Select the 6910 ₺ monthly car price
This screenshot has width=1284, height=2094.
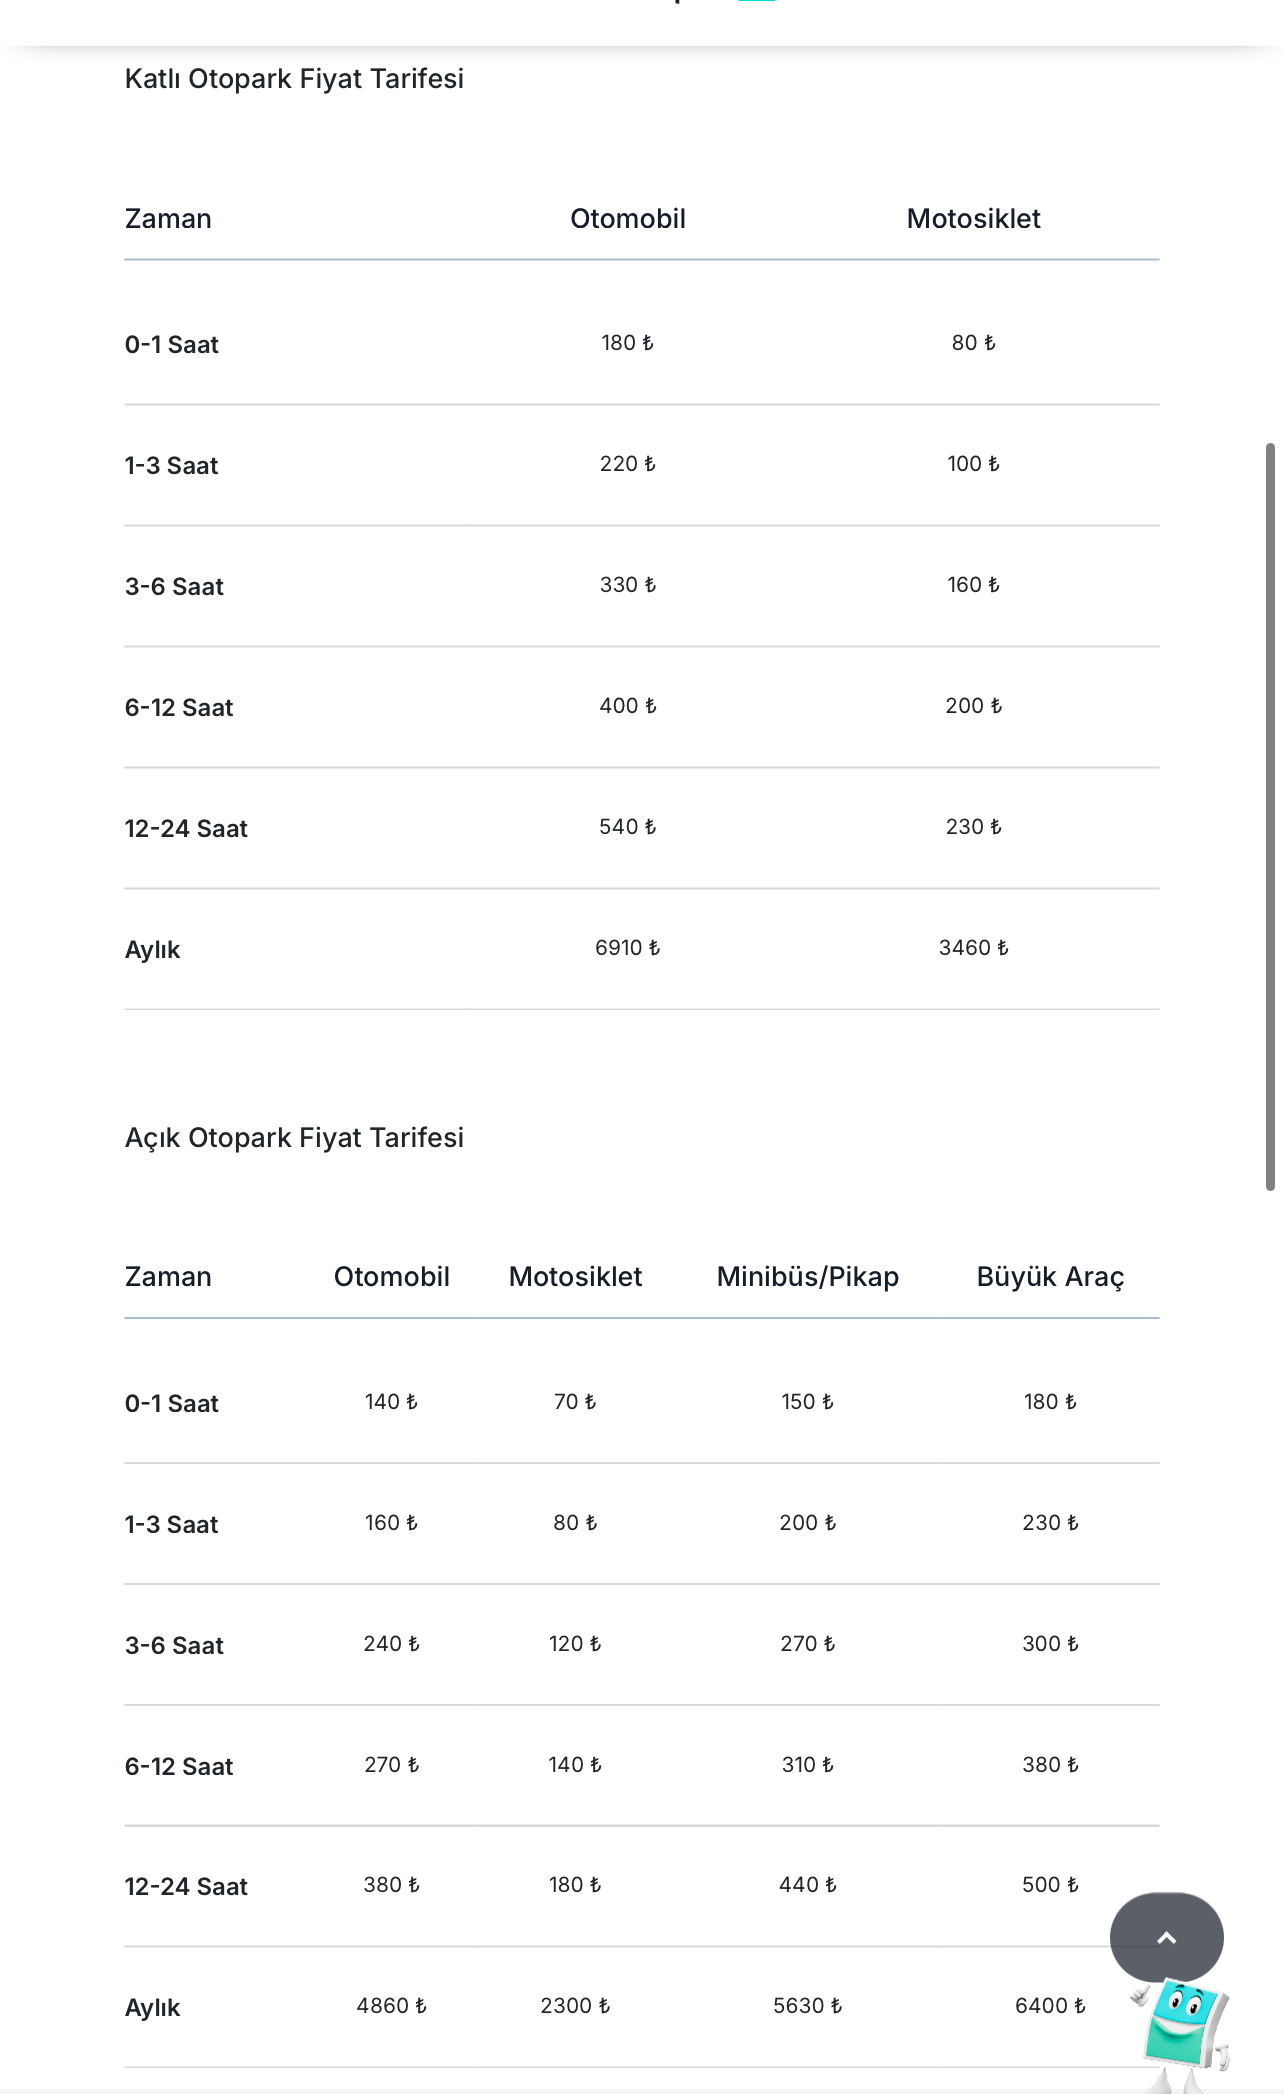coord(627,948)
